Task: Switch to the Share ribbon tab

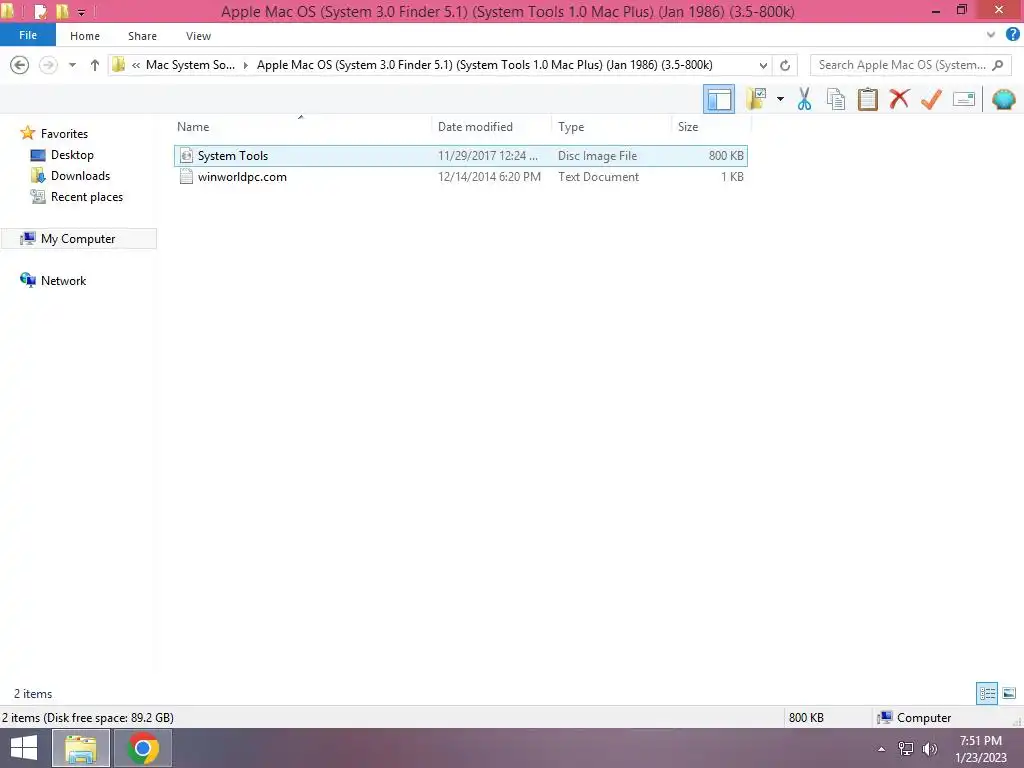Action: pyautogui.click(x=142, y=36)
